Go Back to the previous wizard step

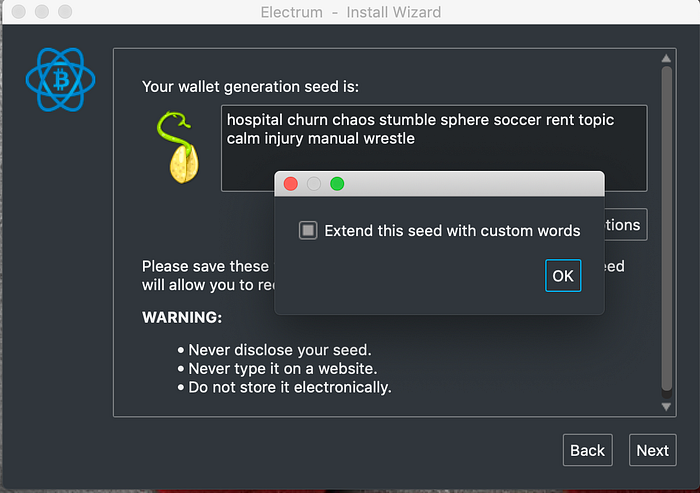[588, 450]
